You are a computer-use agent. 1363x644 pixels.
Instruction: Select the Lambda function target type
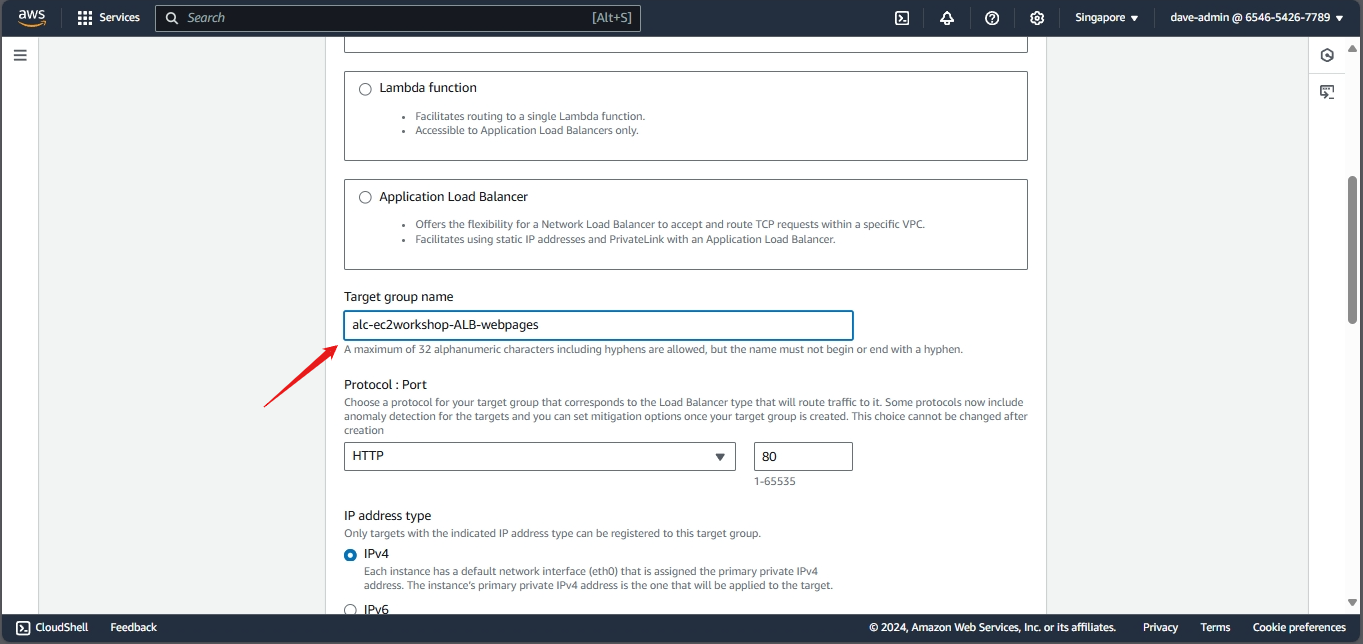coord(365,88)
